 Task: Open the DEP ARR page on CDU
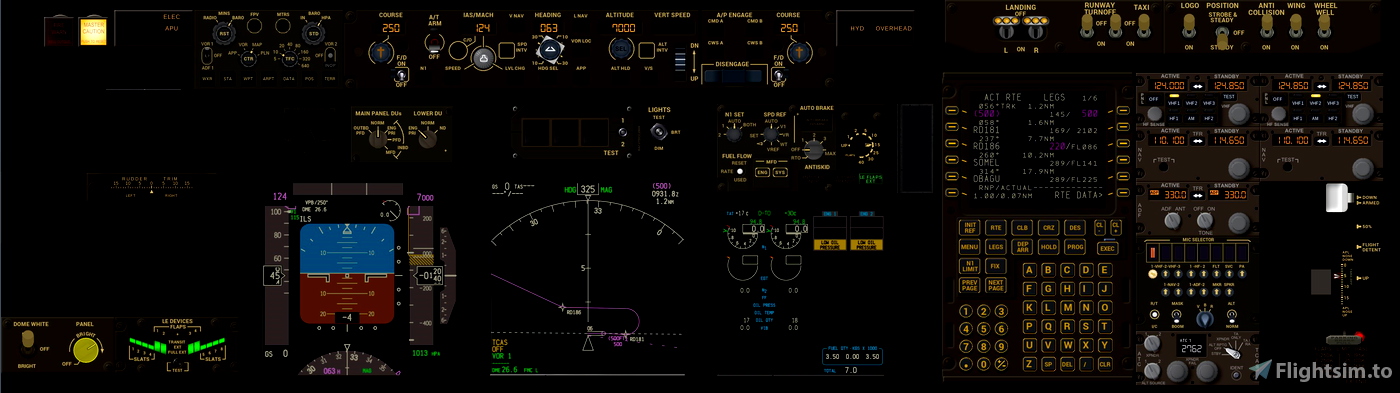[x=1022, y=246]
